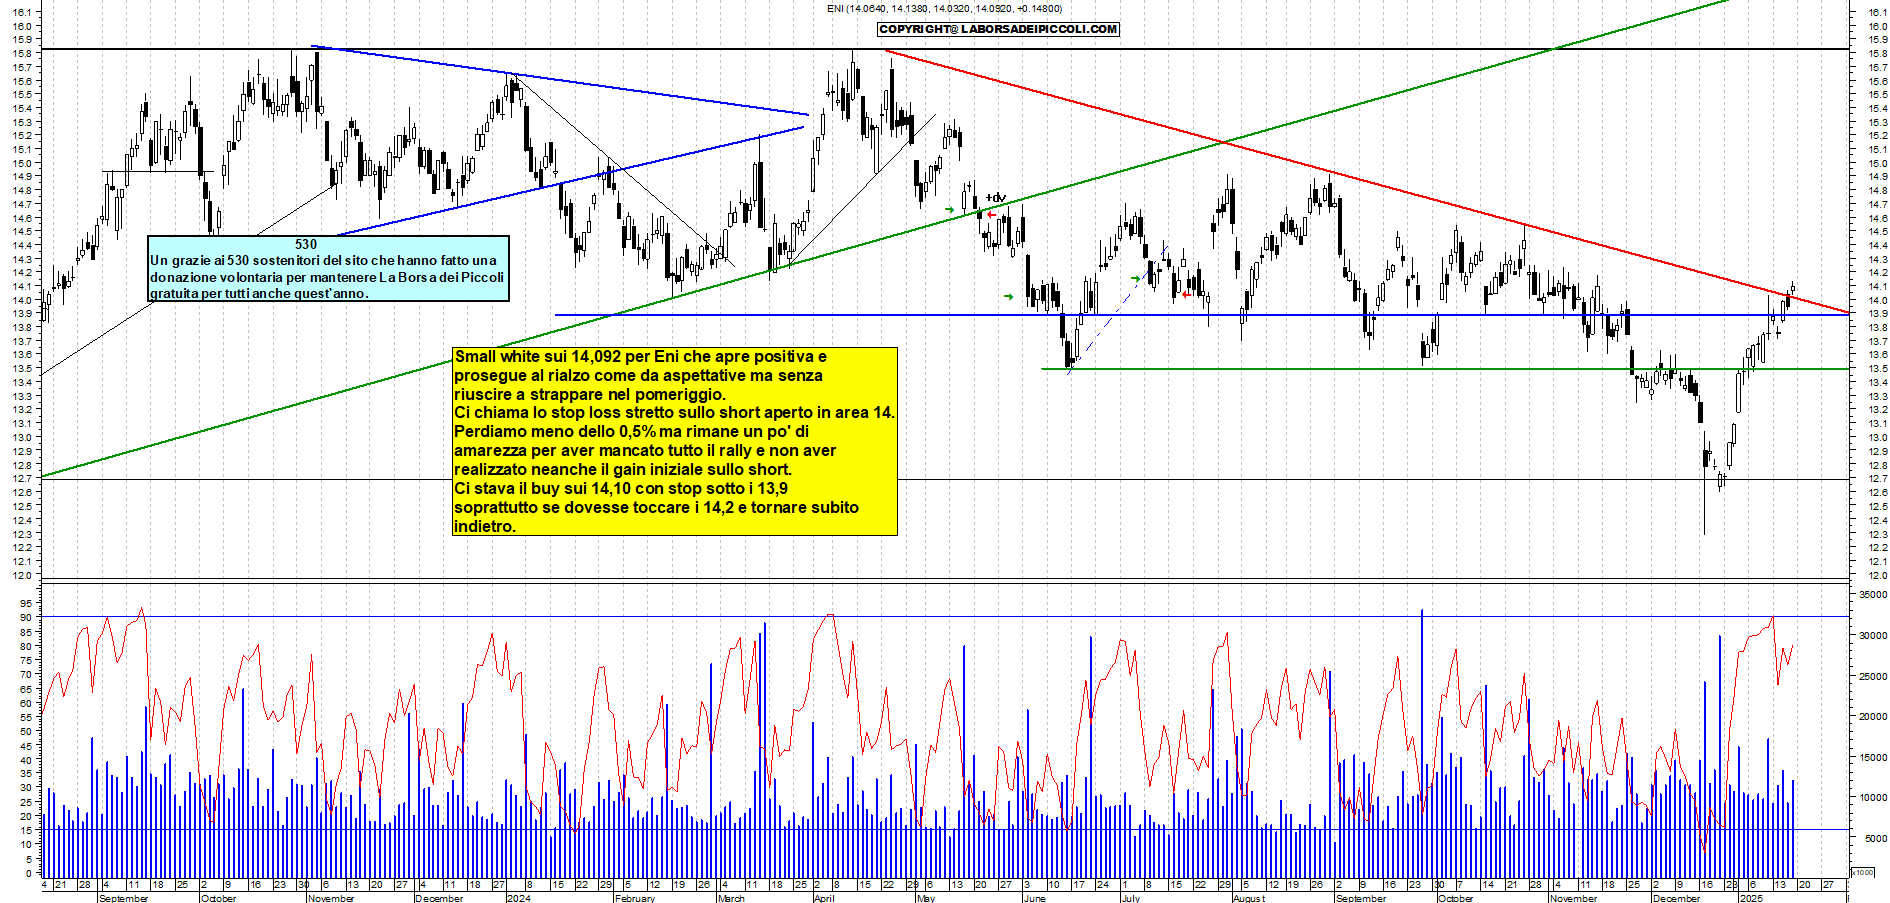Screen dimensions: 1890x903
Task: Click the "Small white sui 14,092" annotation line
Action: click(640, 357)
